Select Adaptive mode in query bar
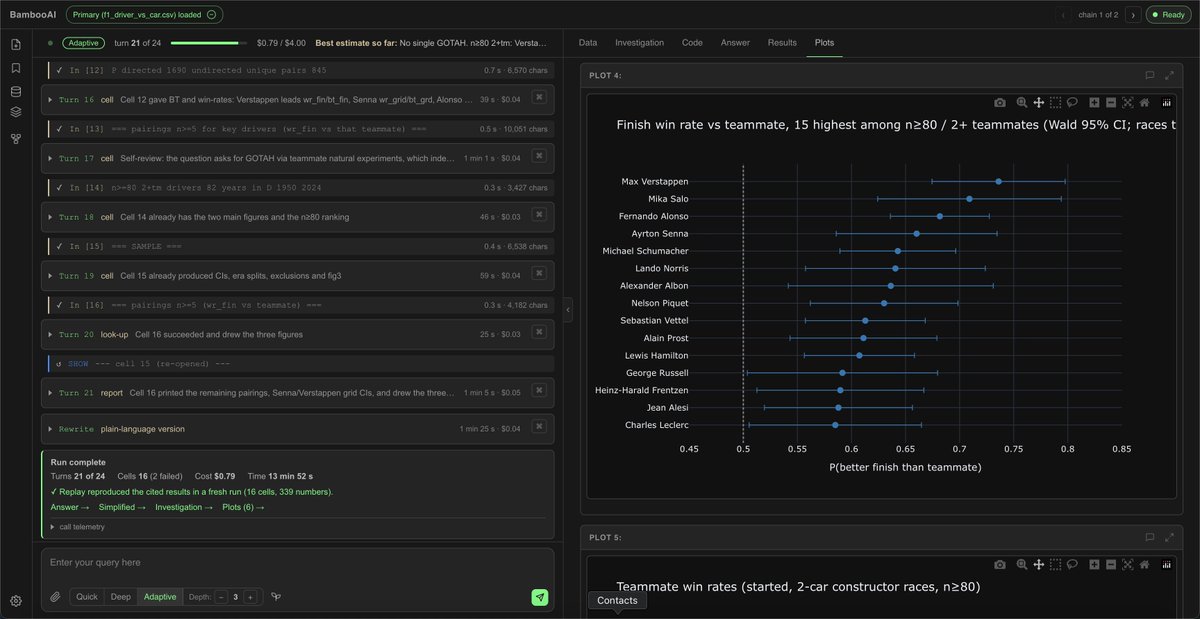1200x619 pixels. pos(160,597)
